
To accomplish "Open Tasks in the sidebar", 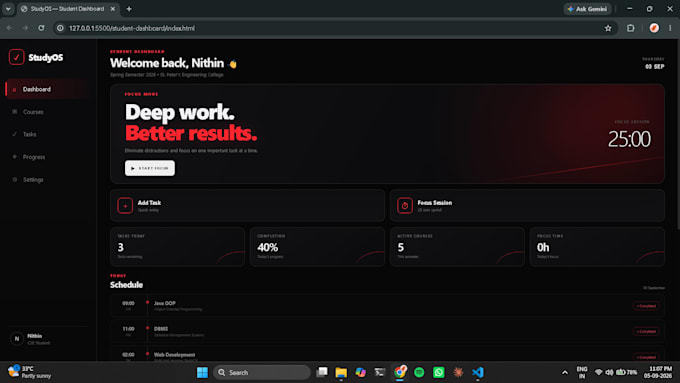I will [x=46, y=134].
